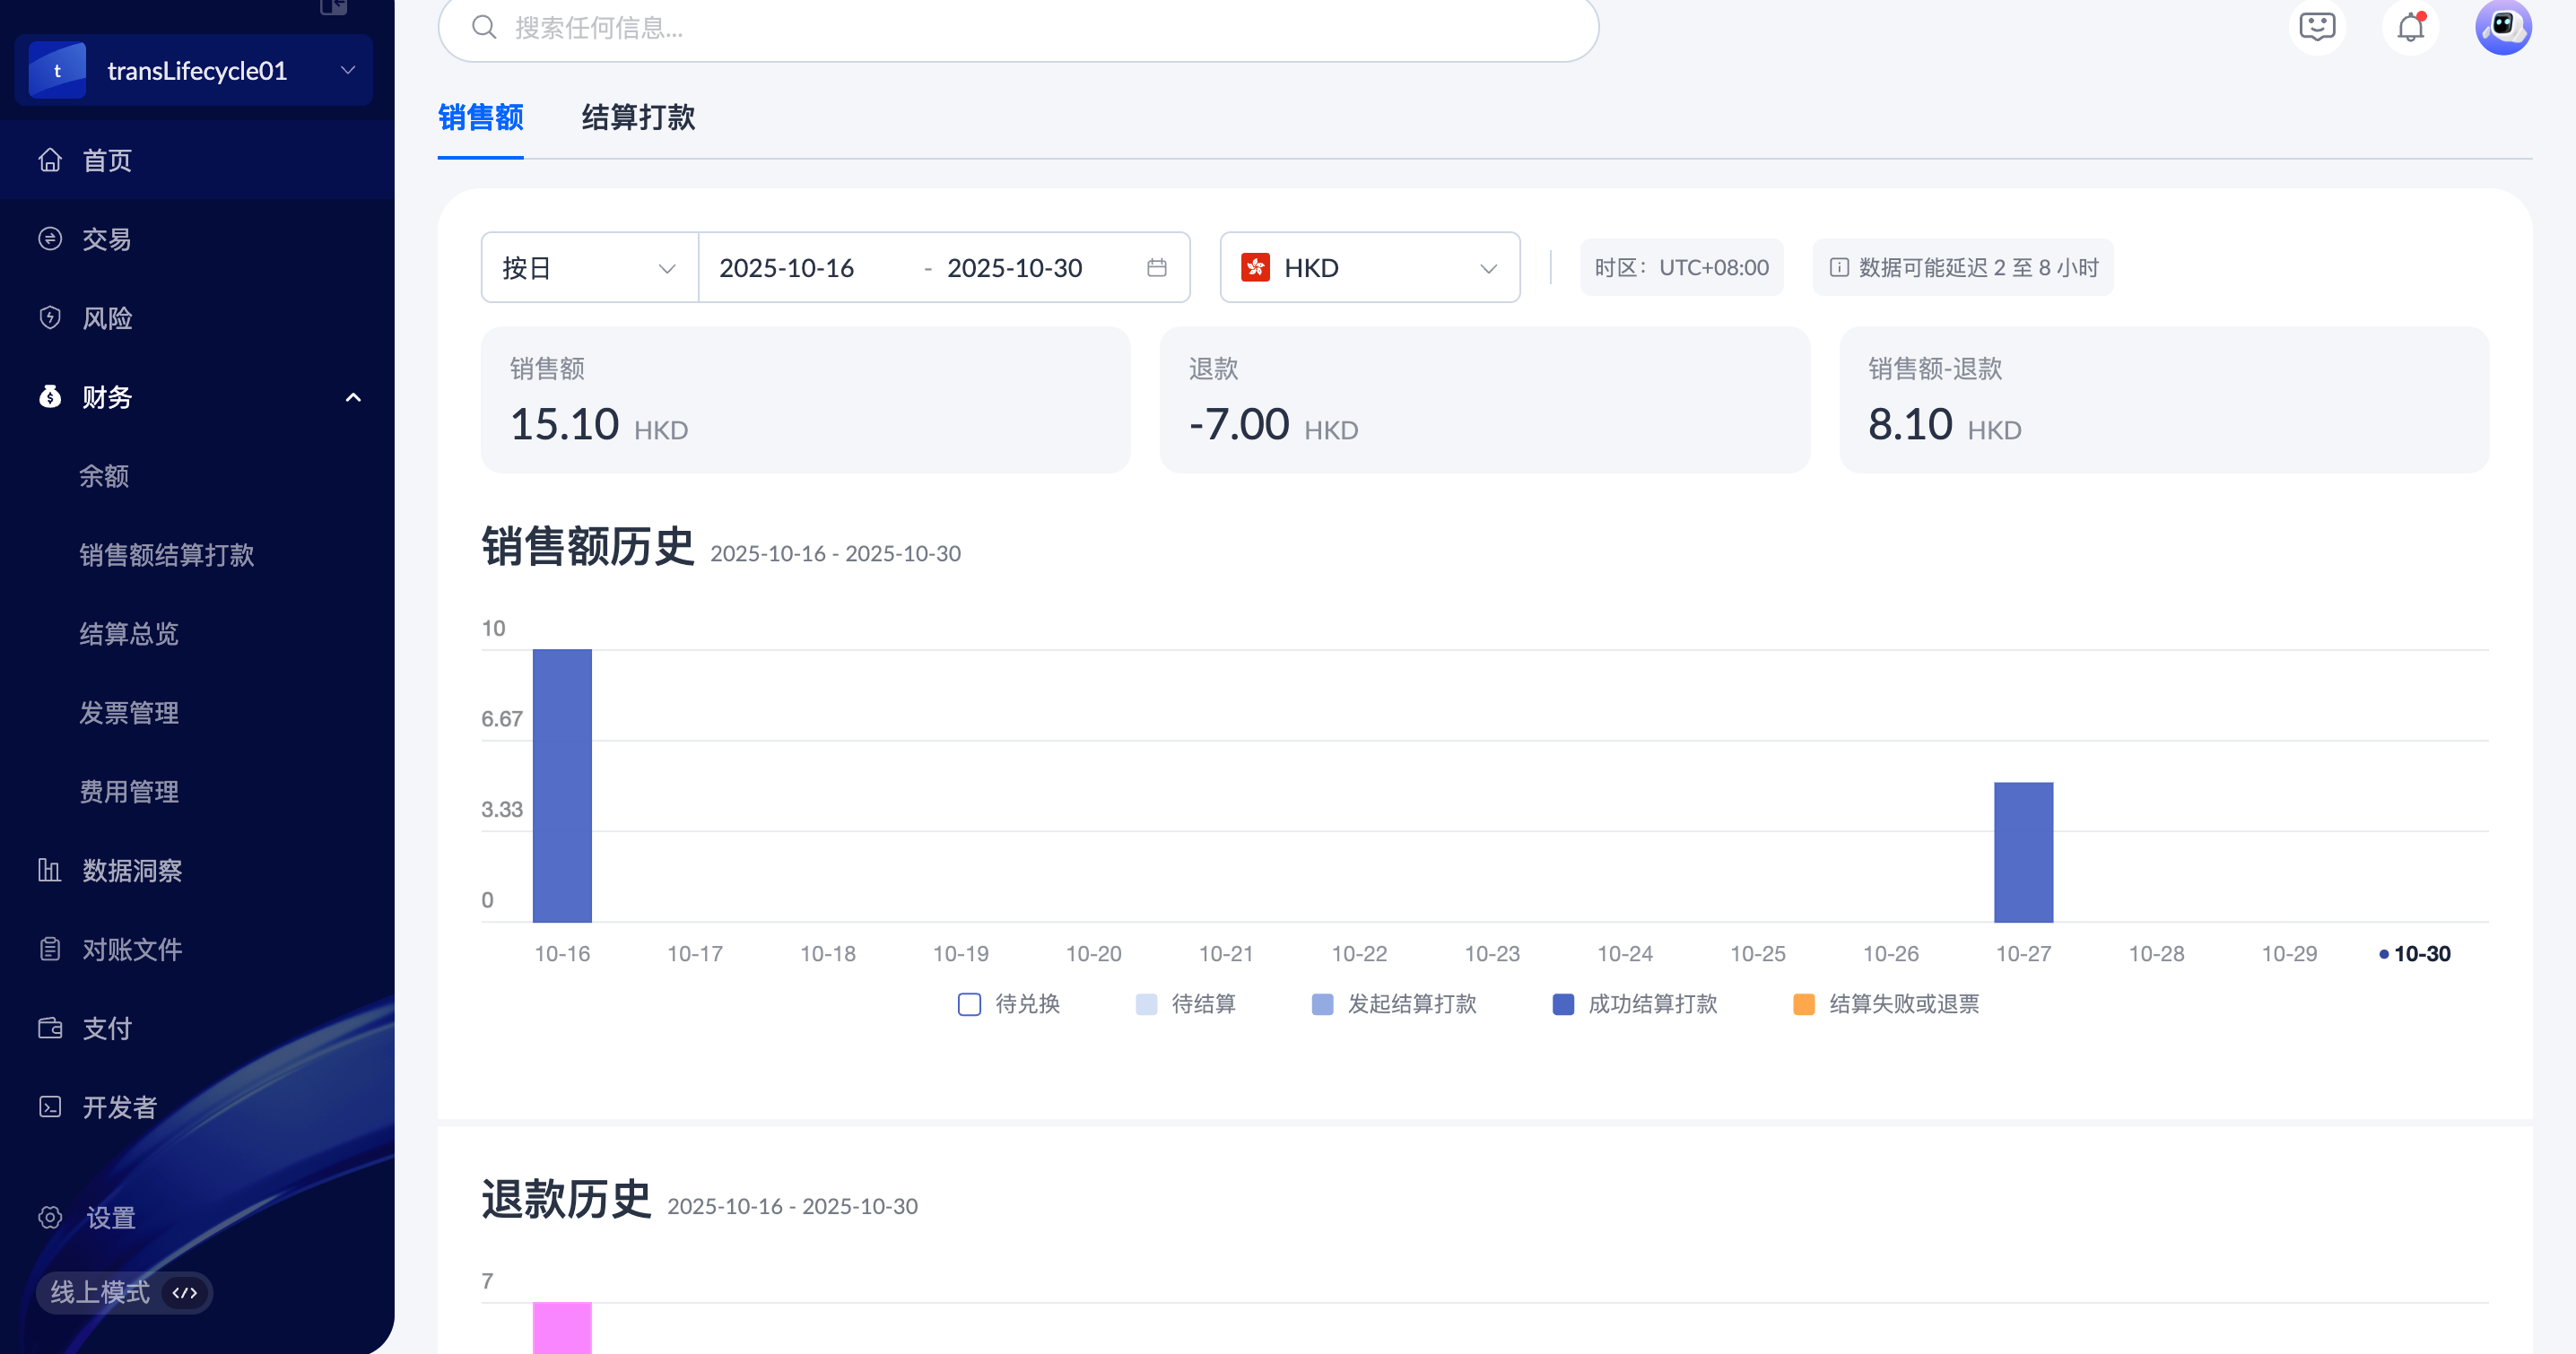Screen dimensions: 2576x1354
Task: Open the 余额 submenu item
Action: point(104,476)
